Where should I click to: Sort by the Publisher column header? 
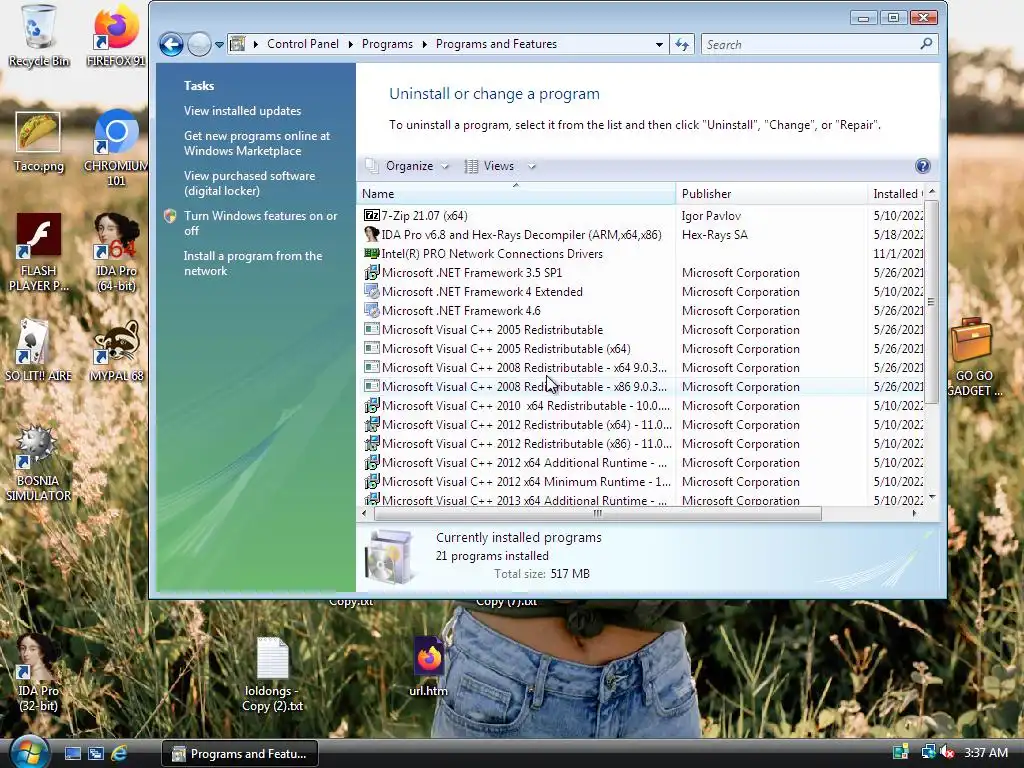771,194
